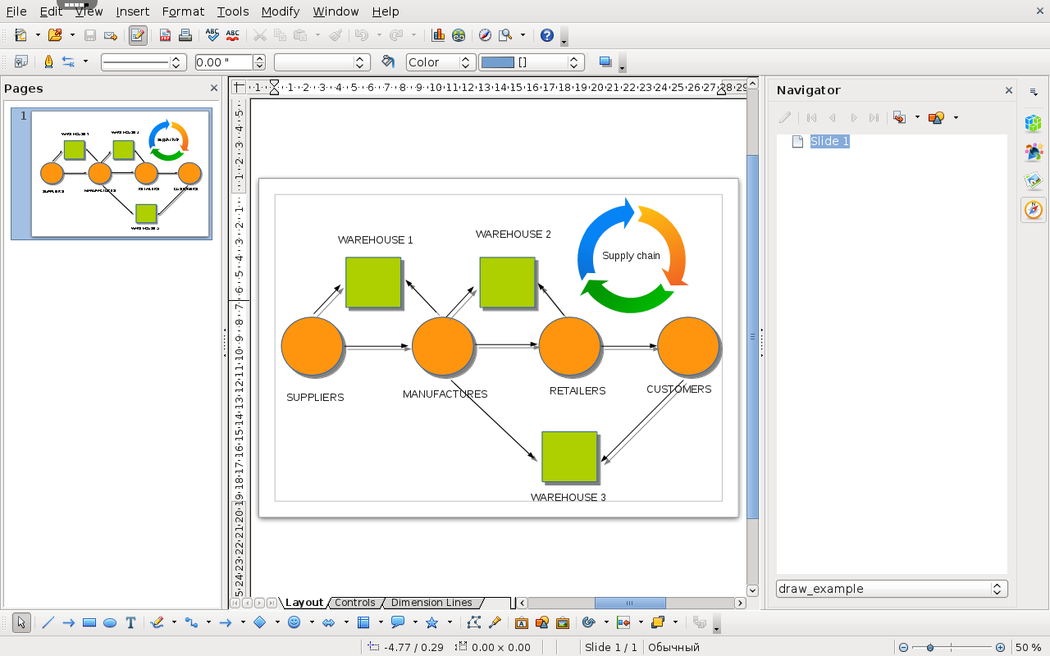Viewport: 1050px width, 656px height.
Task: Close the Pages panel
Action: click(214, 88)
